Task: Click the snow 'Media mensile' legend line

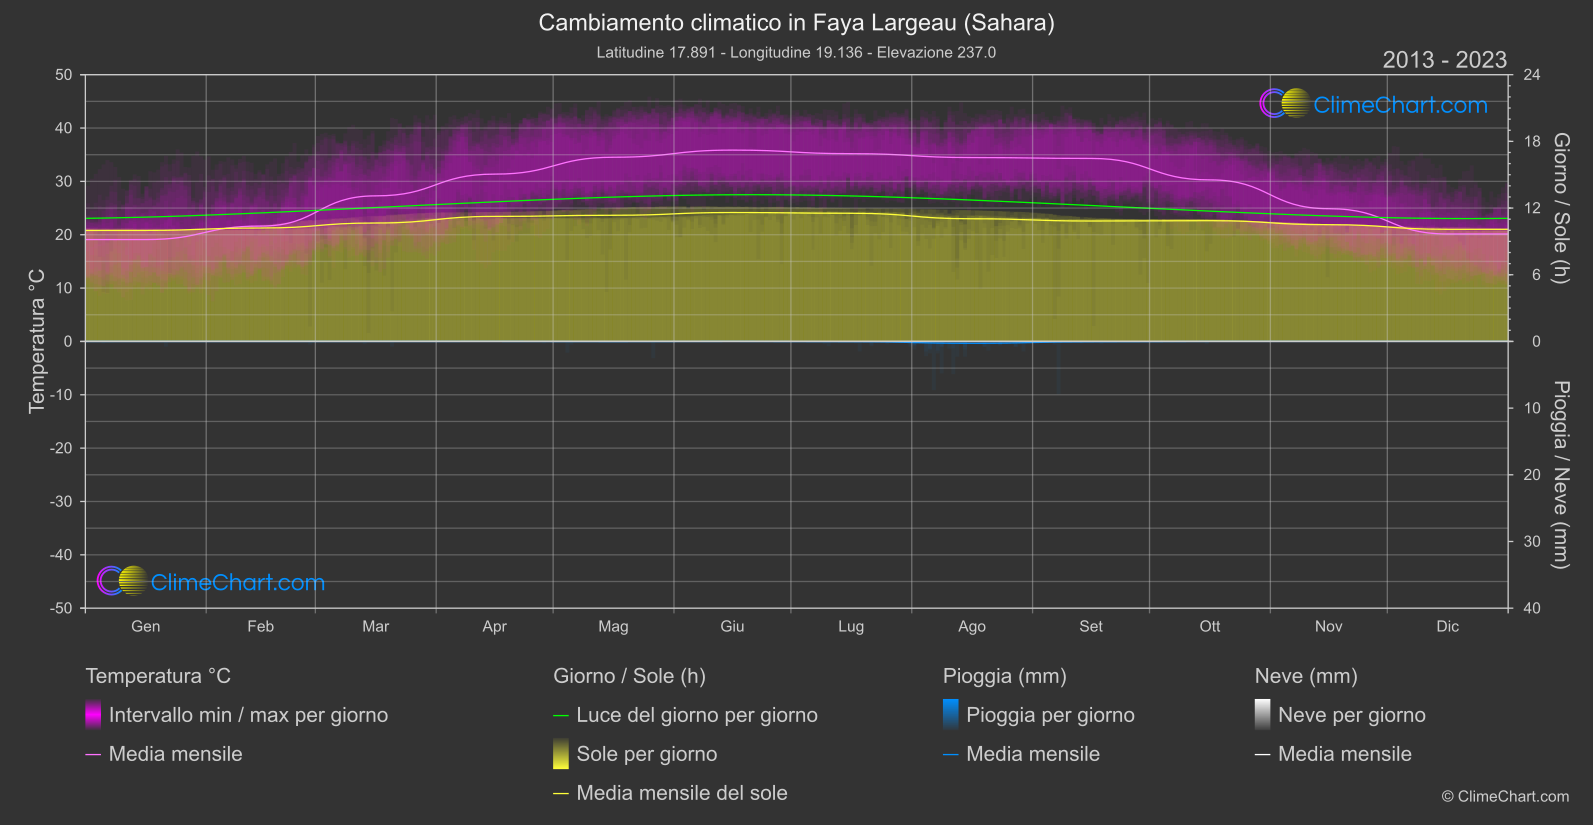Action: click(x=1333, y=754)
